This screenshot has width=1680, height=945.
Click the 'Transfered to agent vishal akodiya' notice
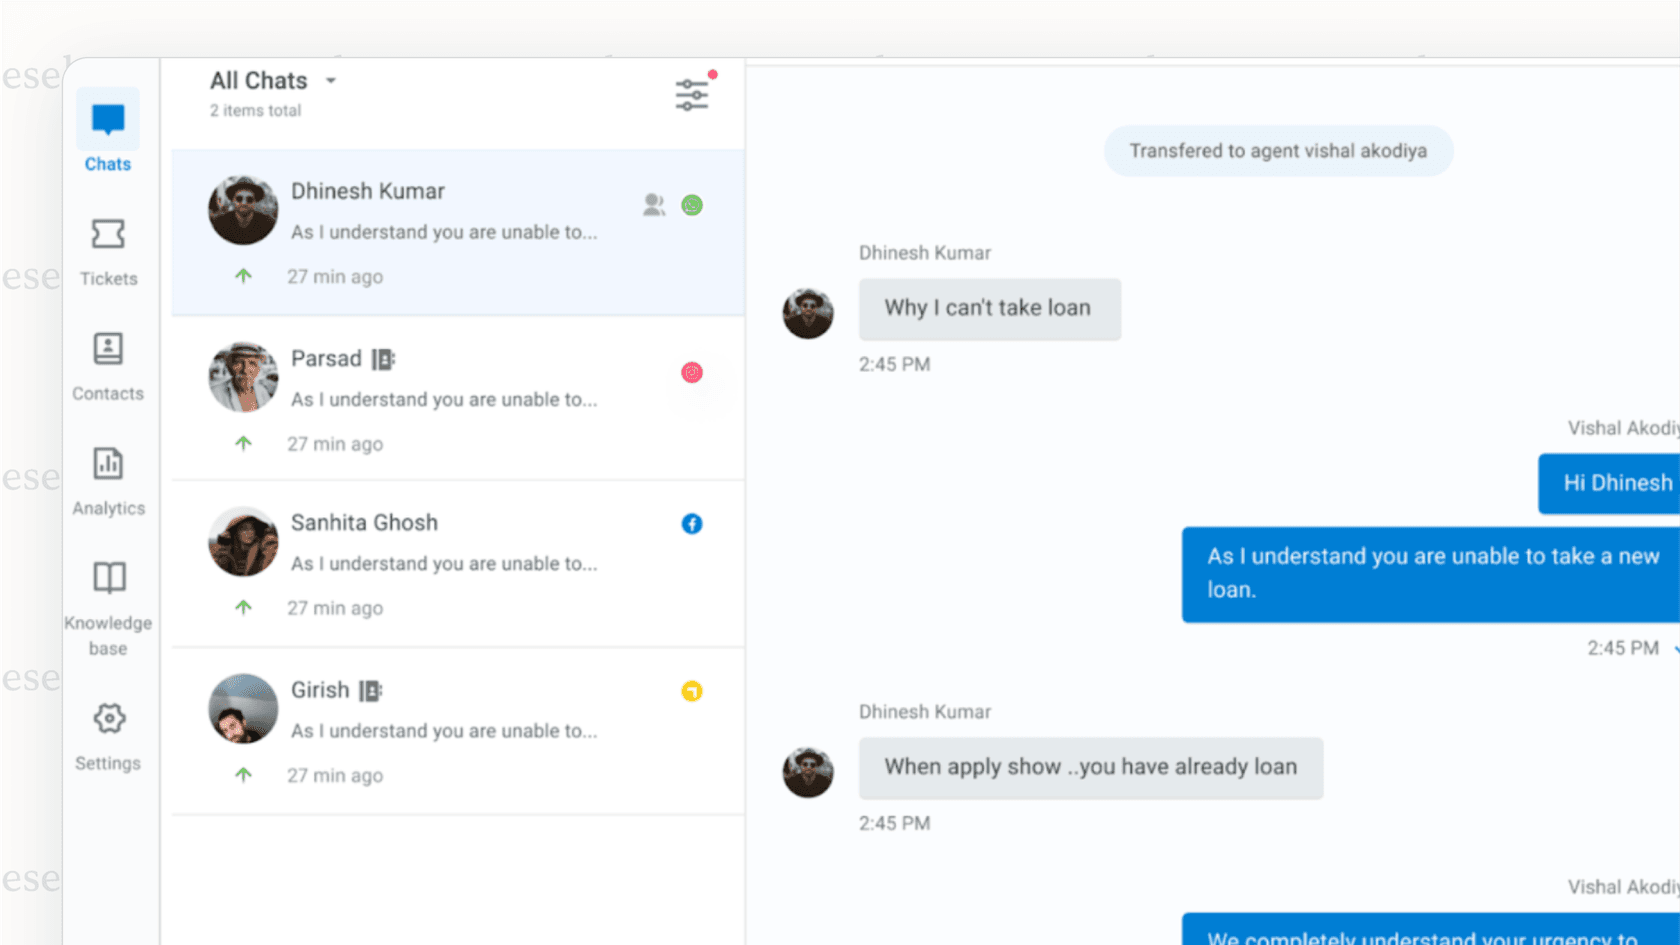[1278, 151]
